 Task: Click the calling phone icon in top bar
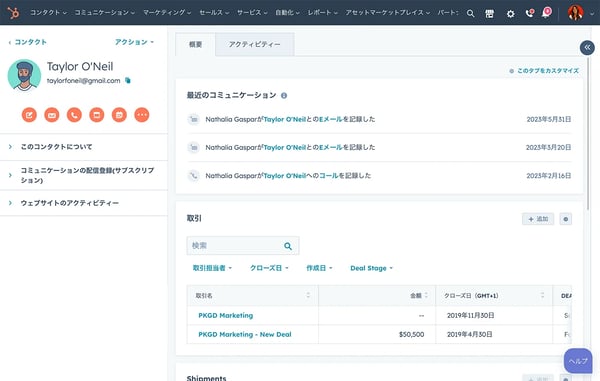(x=530, y=13)
